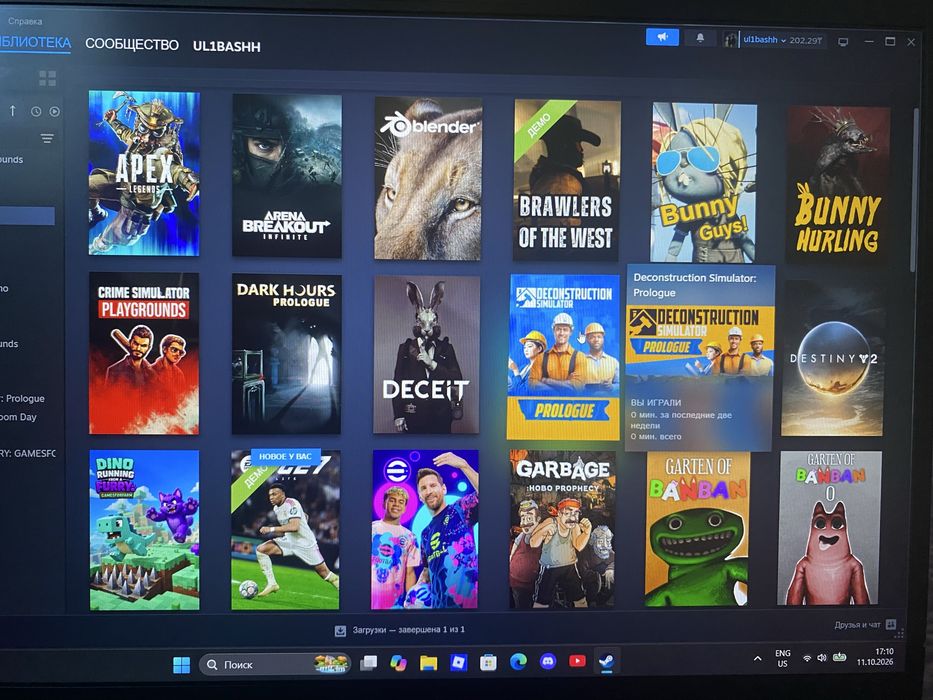Toggle the recent activity clock filter
This screenshot has height=700, width=933.
[x=36, y=111]
